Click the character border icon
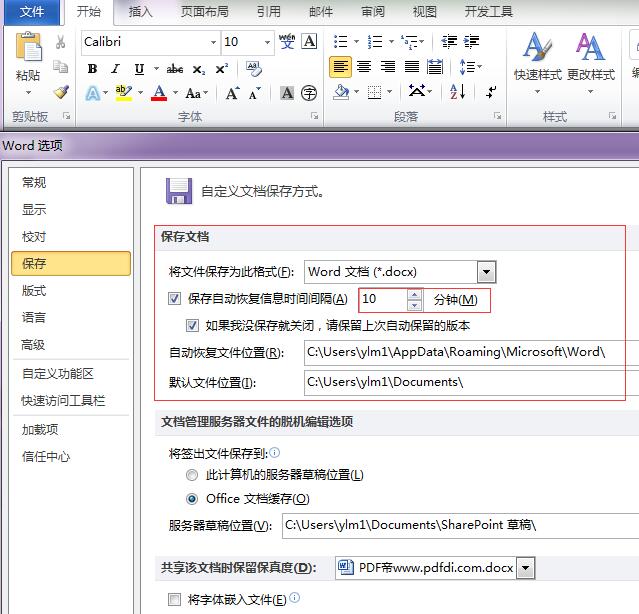The width and height of the screenshot is (639, 614). click(309, 41)
